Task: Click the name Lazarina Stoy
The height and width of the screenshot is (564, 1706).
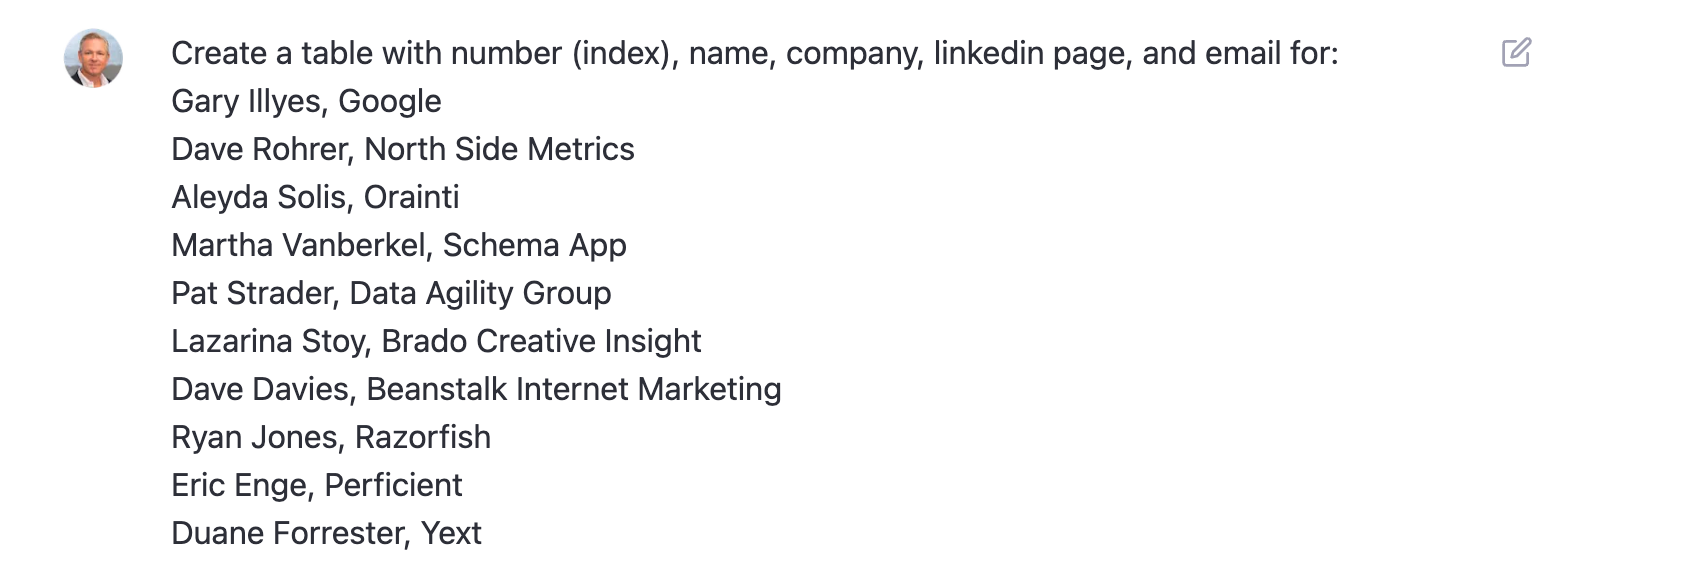Action: tap(271, 341)
